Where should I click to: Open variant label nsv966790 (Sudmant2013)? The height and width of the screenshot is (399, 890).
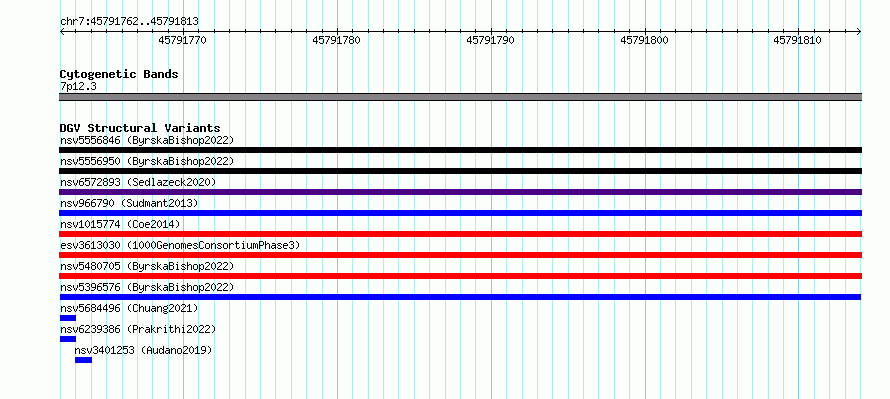129,203
